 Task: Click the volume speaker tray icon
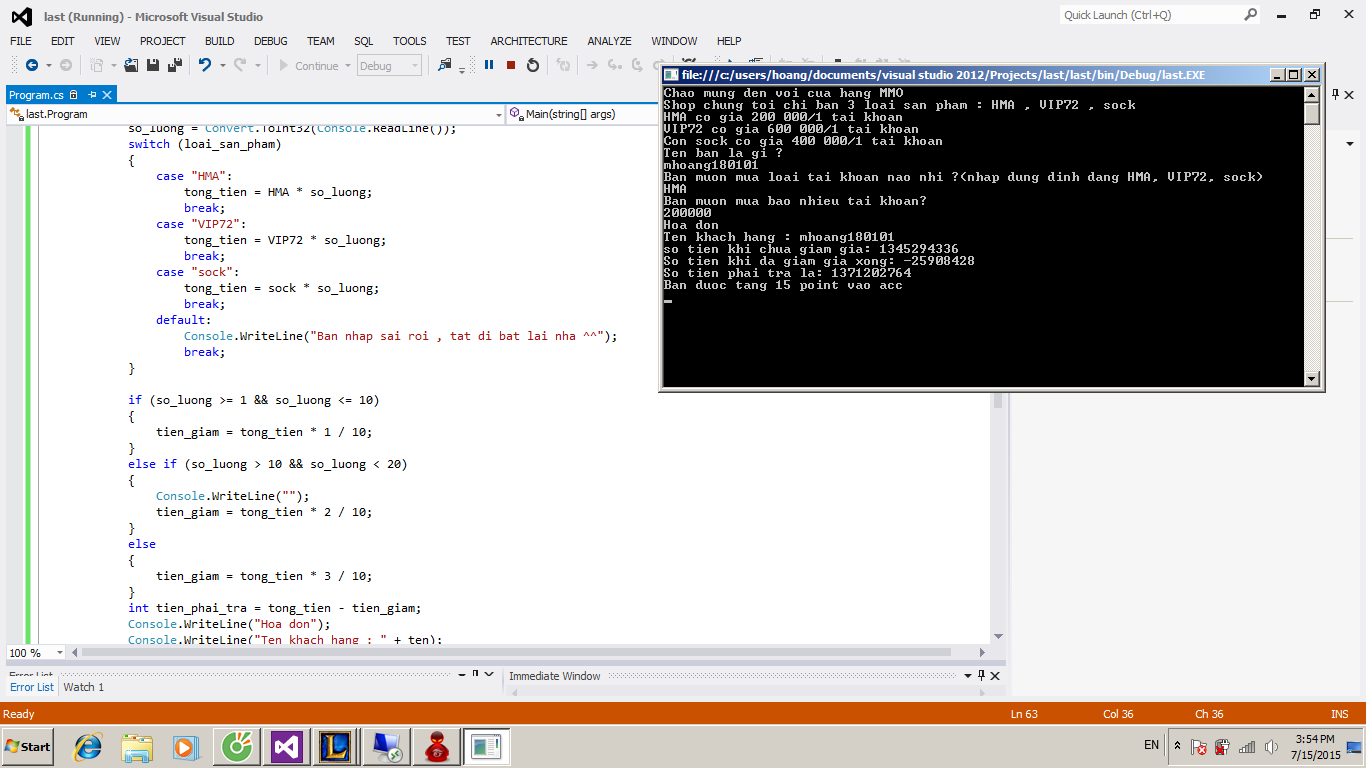(1271, 747)
